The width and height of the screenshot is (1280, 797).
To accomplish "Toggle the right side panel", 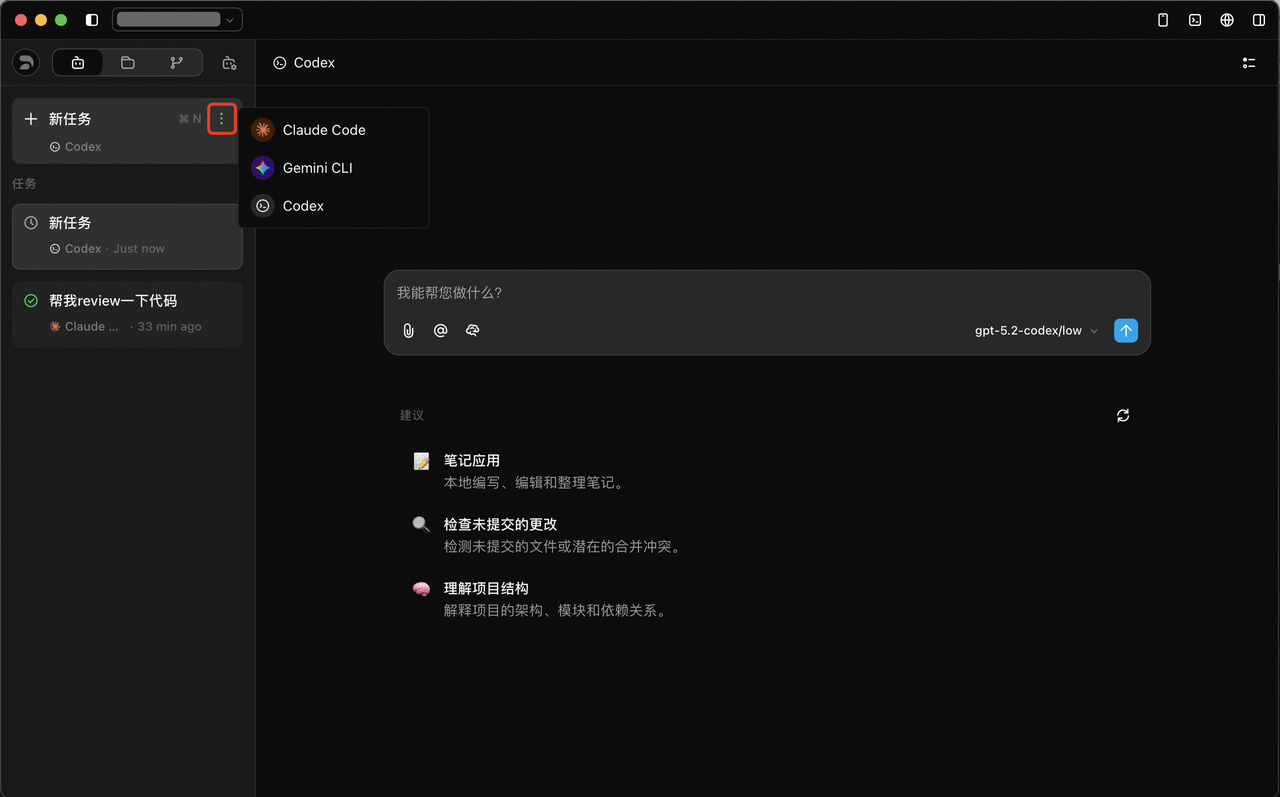I will [x=1258, y=20].
